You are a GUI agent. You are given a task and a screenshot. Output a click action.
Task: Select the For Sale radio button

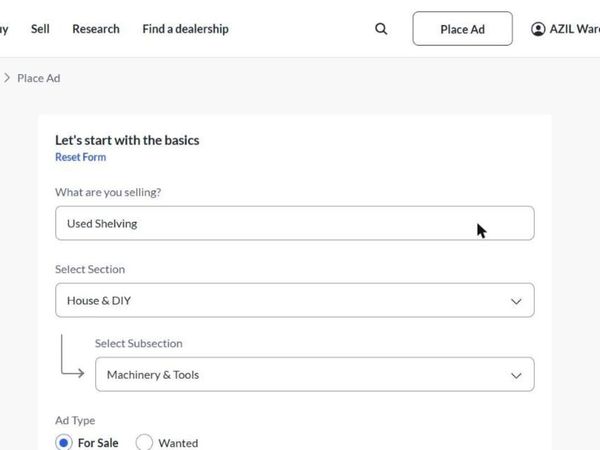pos(64,443)
